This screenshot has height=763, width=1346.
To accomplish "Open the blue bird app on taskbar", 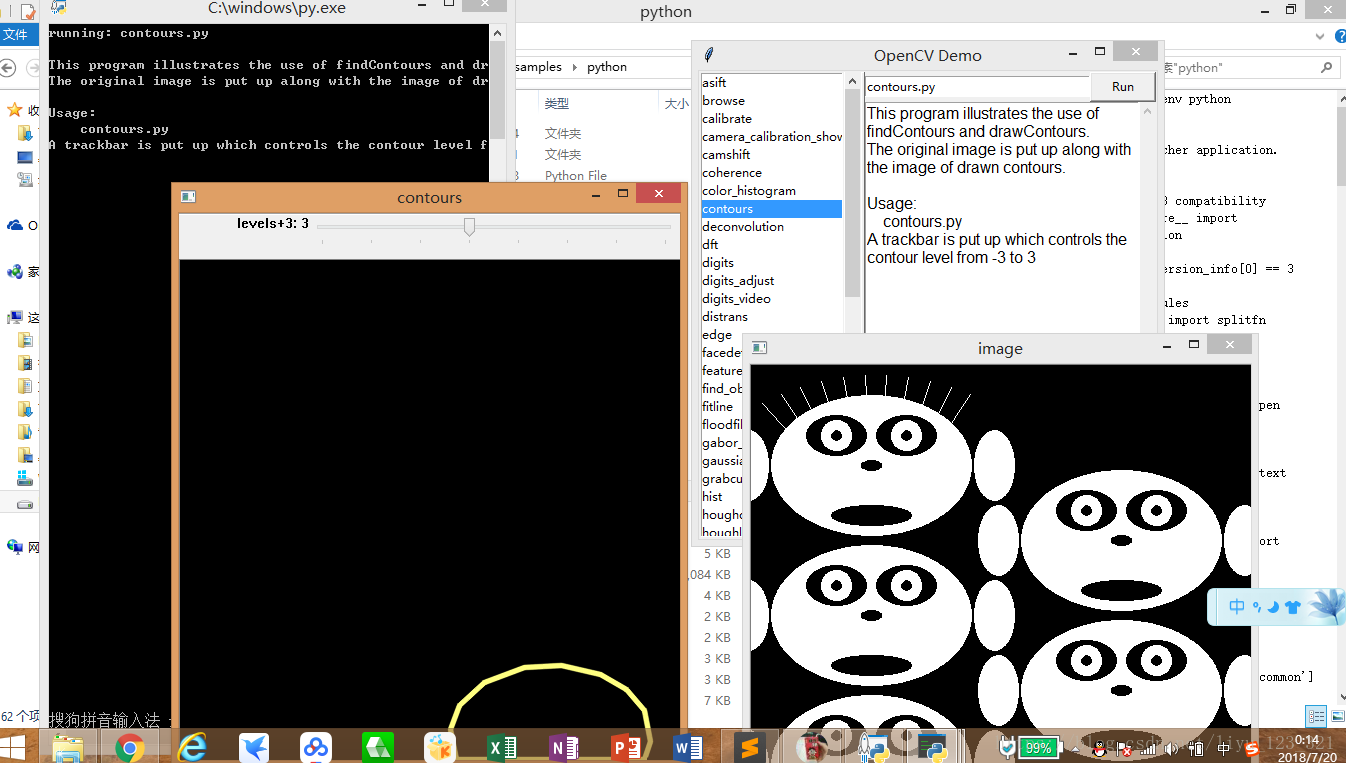I will (254, 747).
